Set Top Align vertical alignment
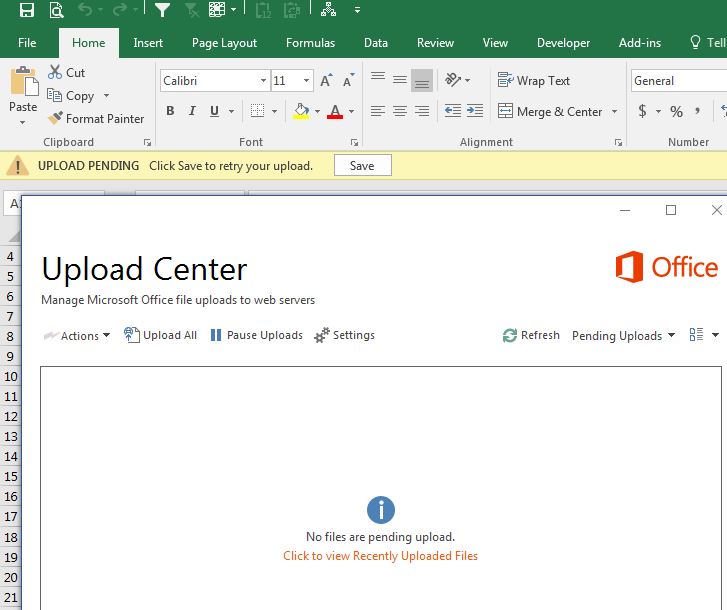Viewport: 727px width, 610px height. click(378, 80)
